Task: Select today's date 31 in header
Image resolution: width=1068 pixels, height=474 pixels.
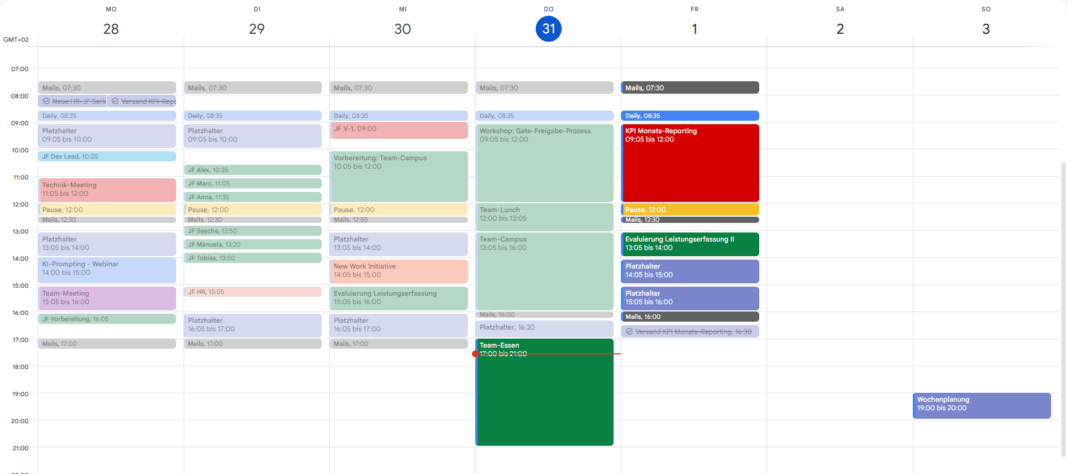Action: (x=548, y=29)
